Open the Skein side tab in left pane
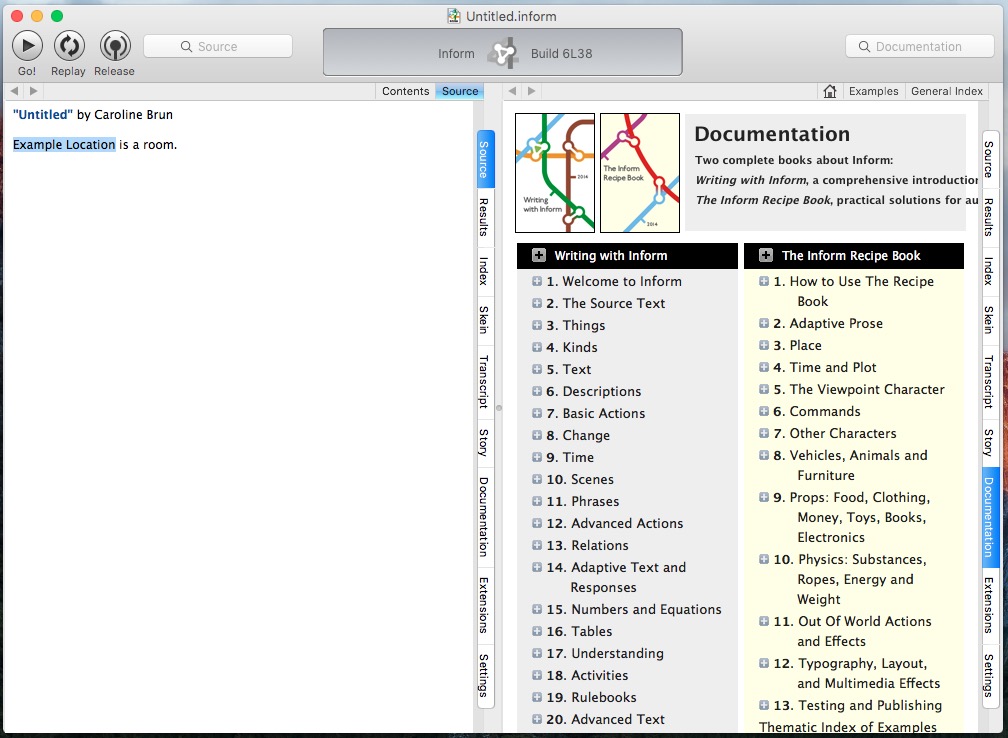The height and width of the screenshot is (738, 1008). click(x=485, y=320)
